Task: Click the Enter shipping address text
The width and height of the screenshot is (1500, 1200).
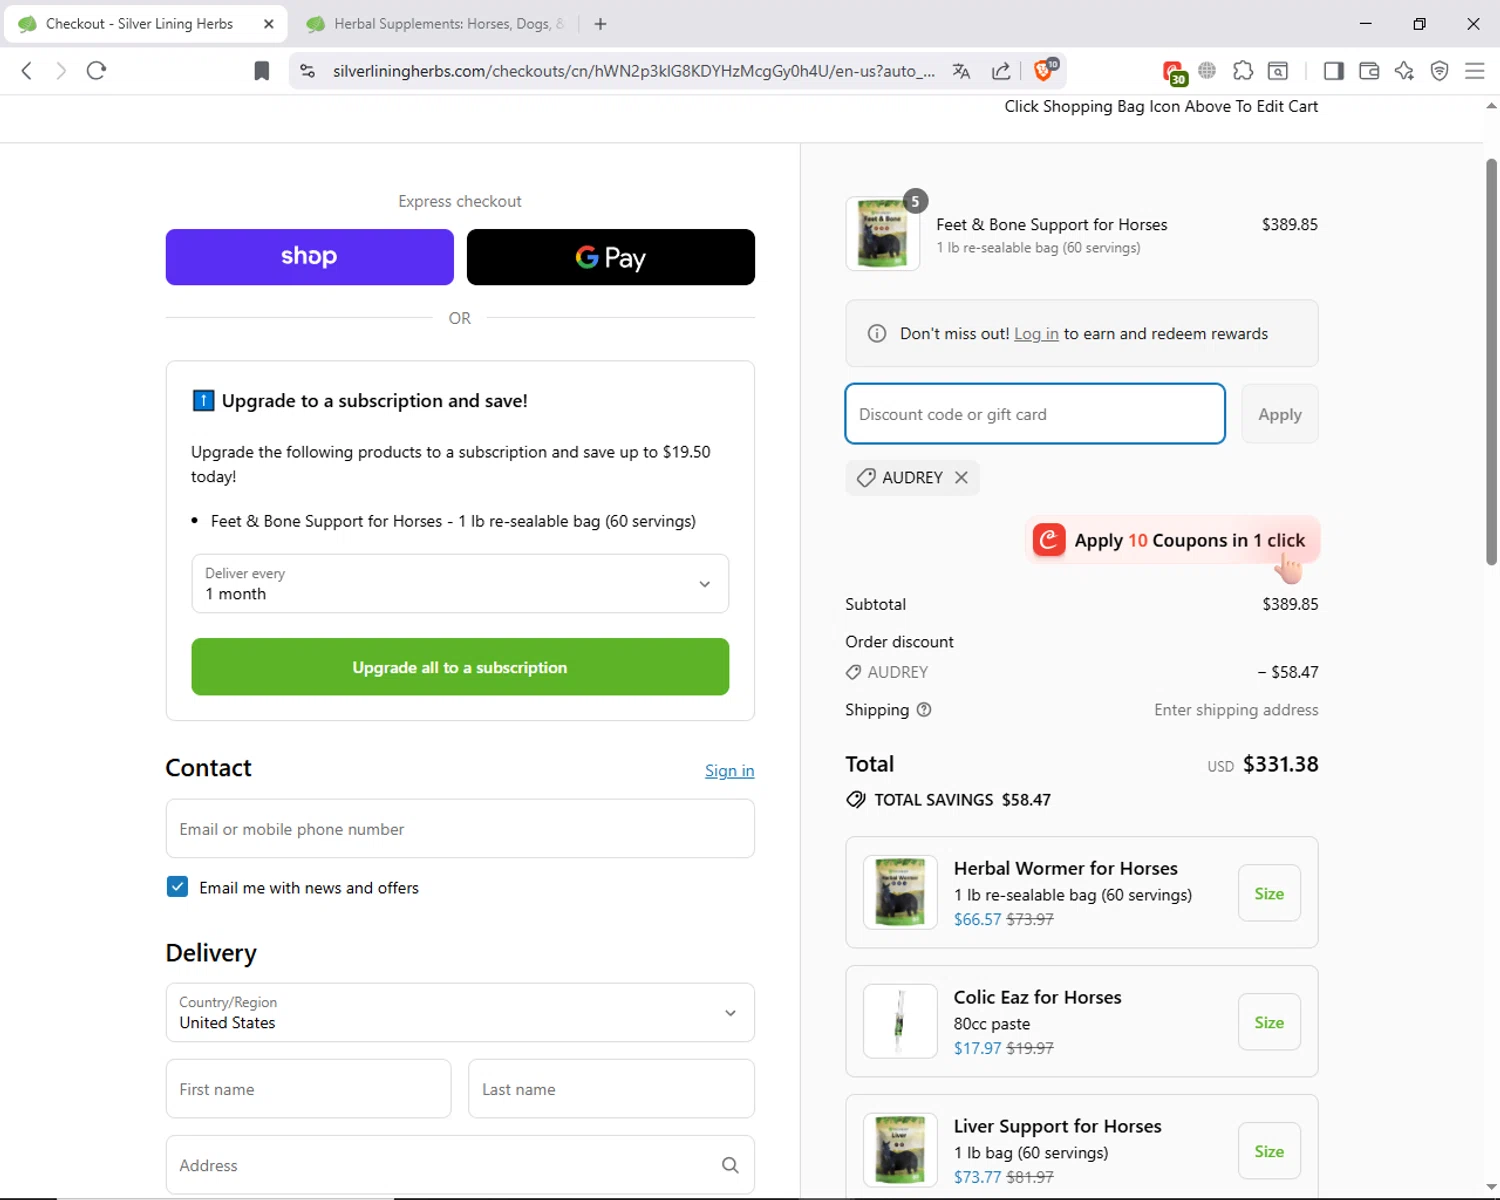Action: click(x=1236, y=710)
